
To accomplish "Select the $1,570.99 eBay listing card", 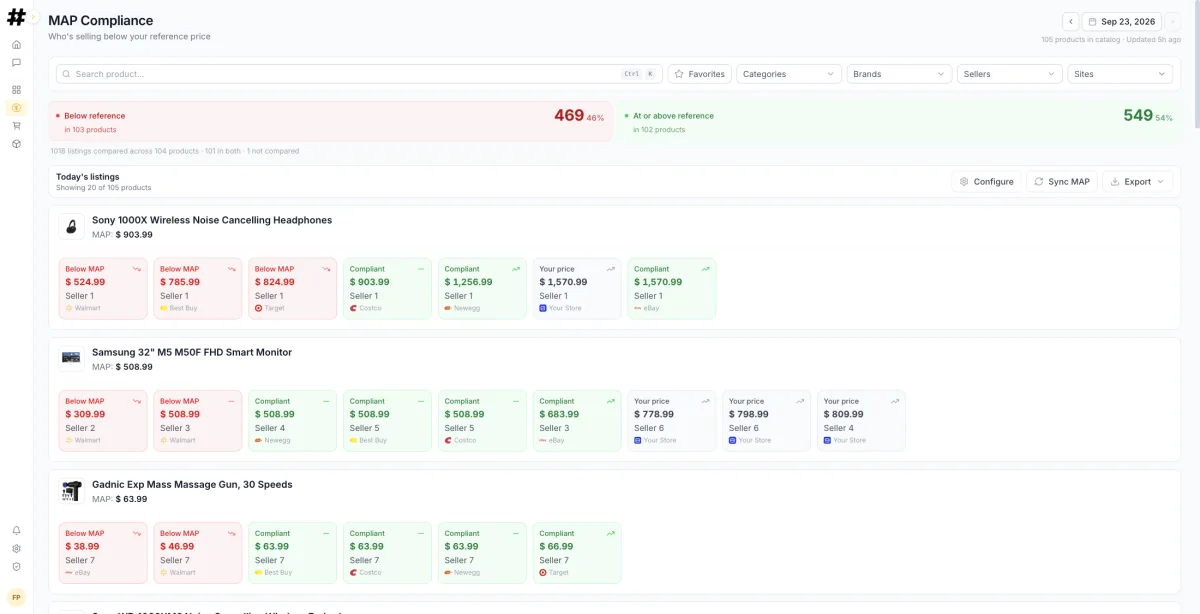I will (672, 289).
